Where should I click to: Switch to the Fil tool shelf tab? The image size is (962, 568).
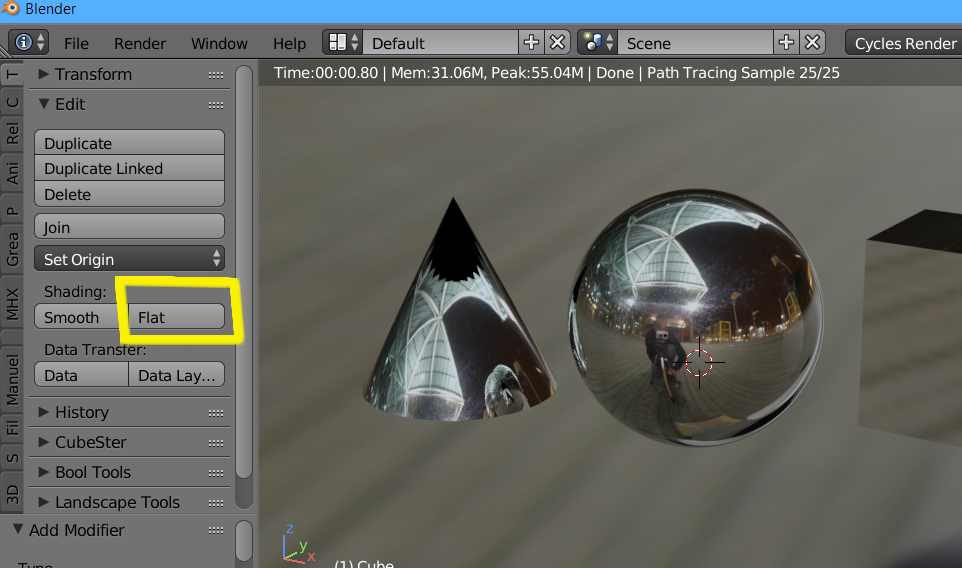pos(12,428)
